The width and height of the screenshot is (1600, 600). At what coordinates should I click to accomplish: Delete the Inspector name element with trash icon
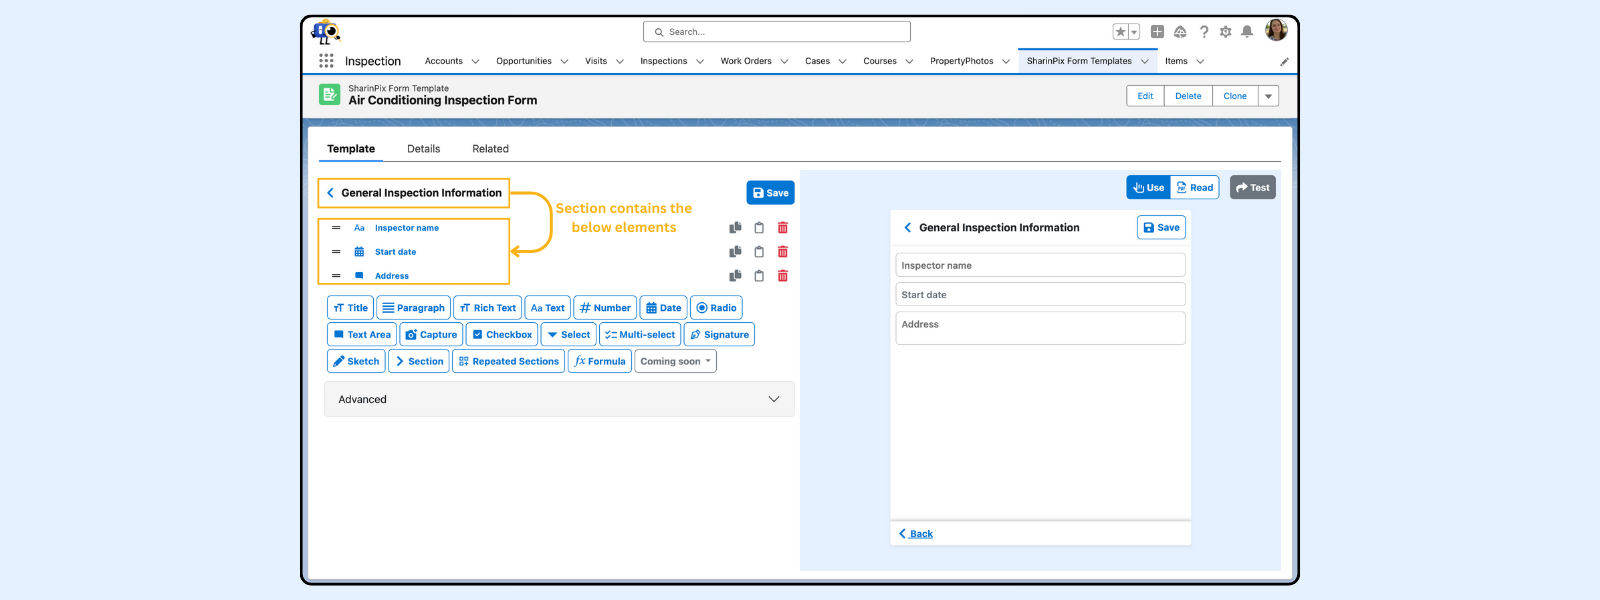click(783, 228)
